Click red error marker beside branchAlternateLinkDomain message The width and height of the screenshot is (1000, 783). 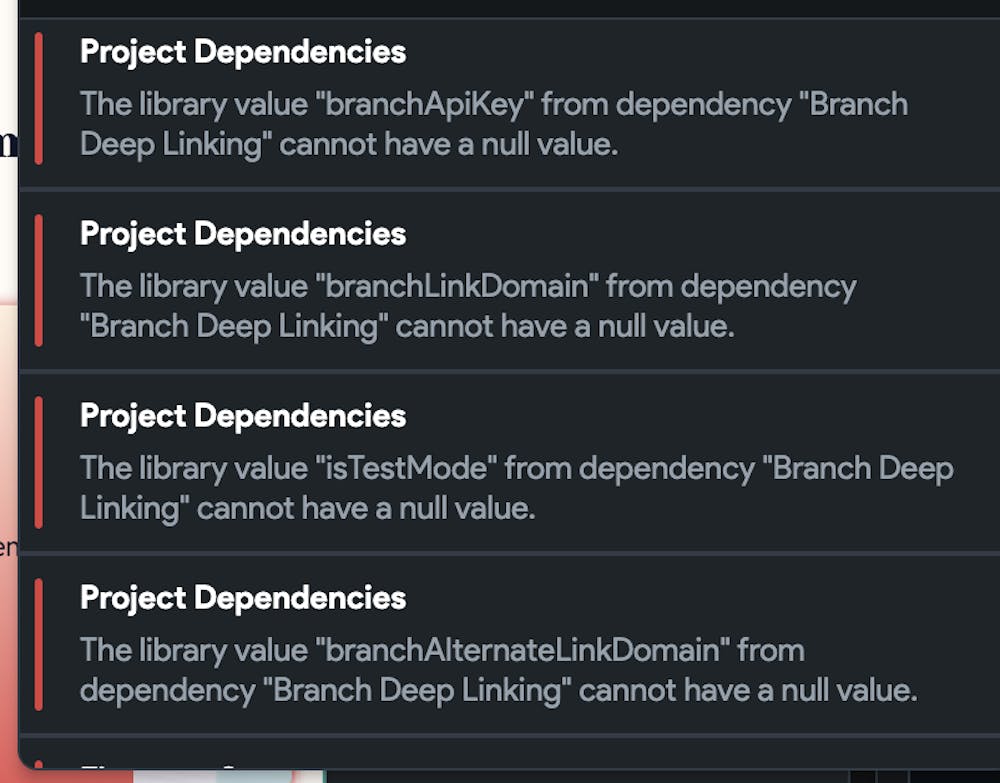[38, 644]
